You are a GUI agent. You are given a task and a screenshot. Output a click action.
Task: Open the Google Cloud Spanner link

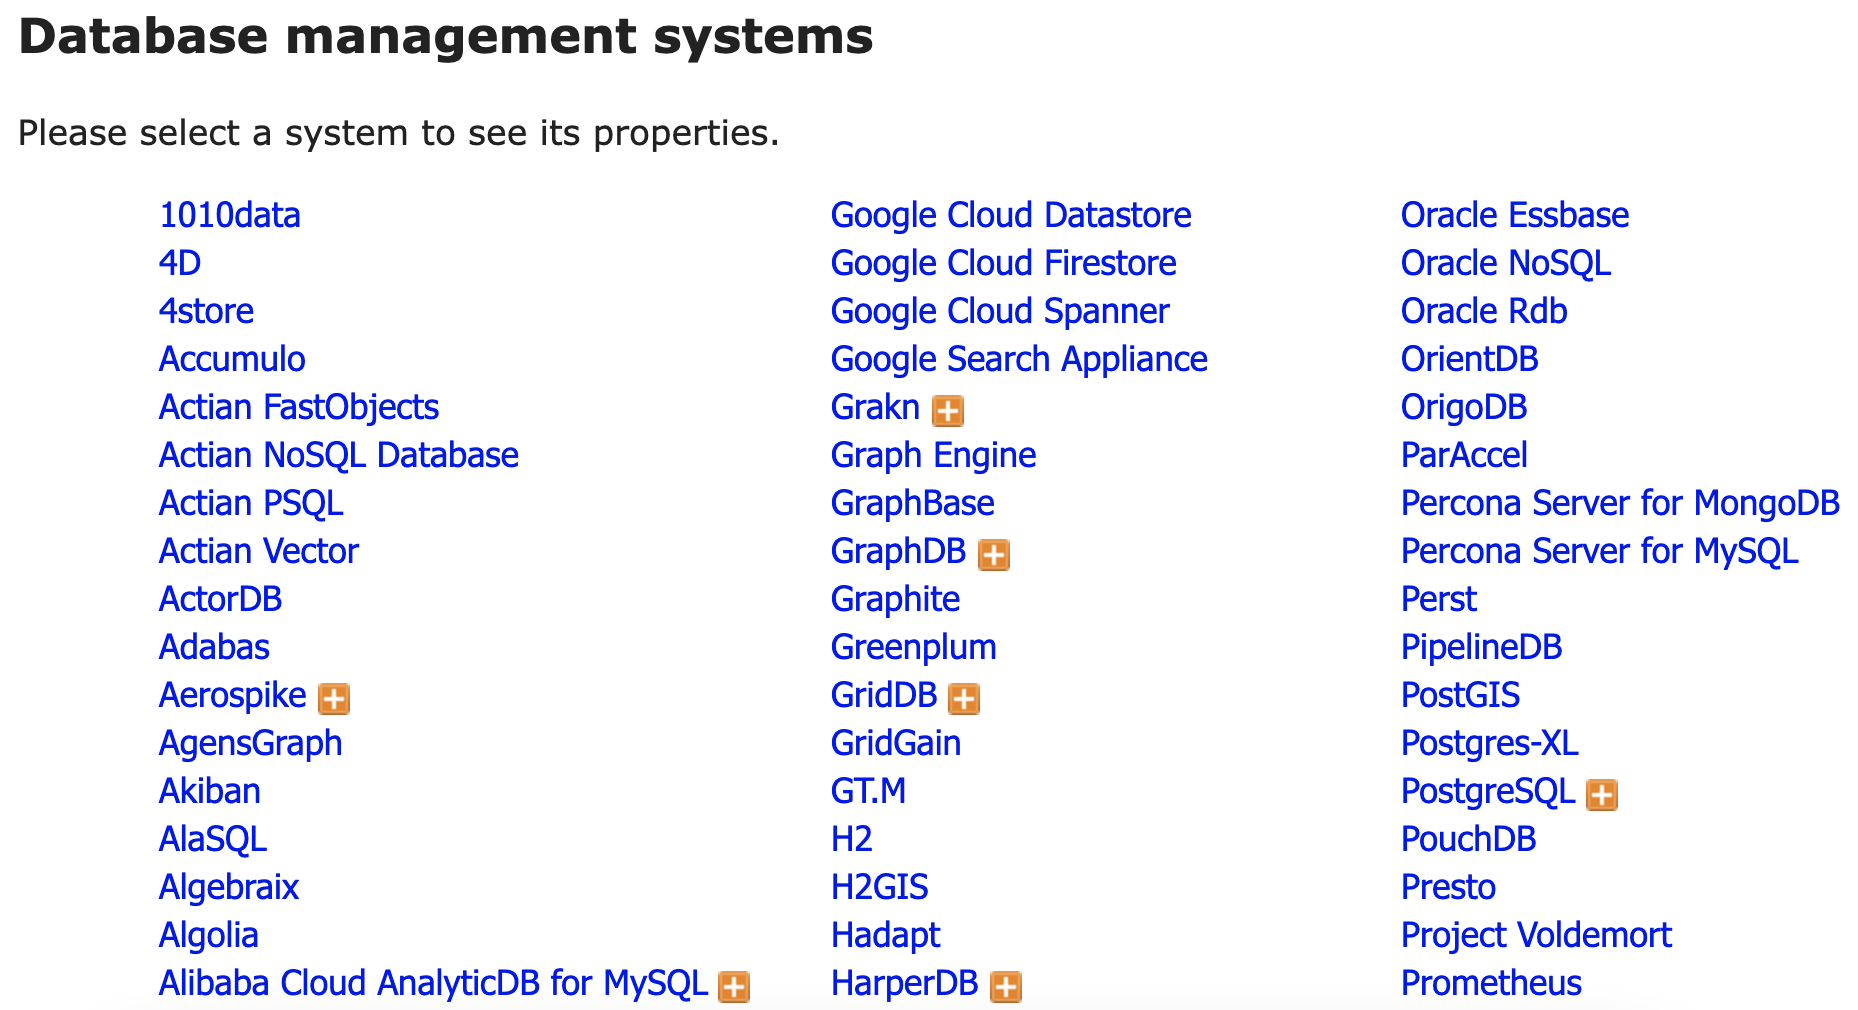click(x=999, y=311)
